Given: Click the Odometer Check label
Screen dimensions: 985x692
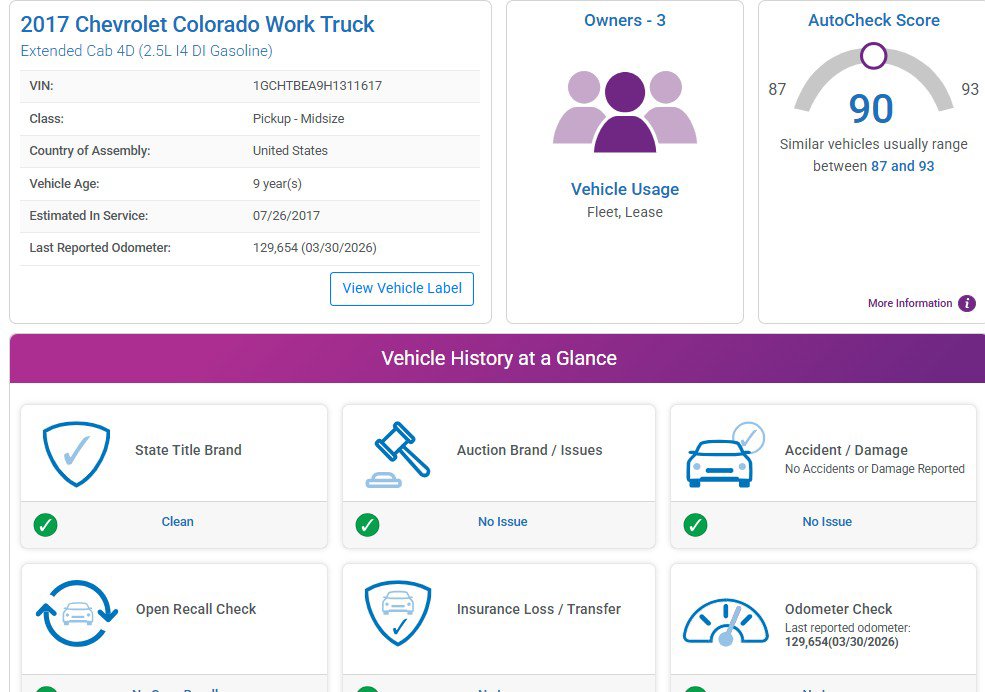Looking at the screenshot, I should coord(838,609).
